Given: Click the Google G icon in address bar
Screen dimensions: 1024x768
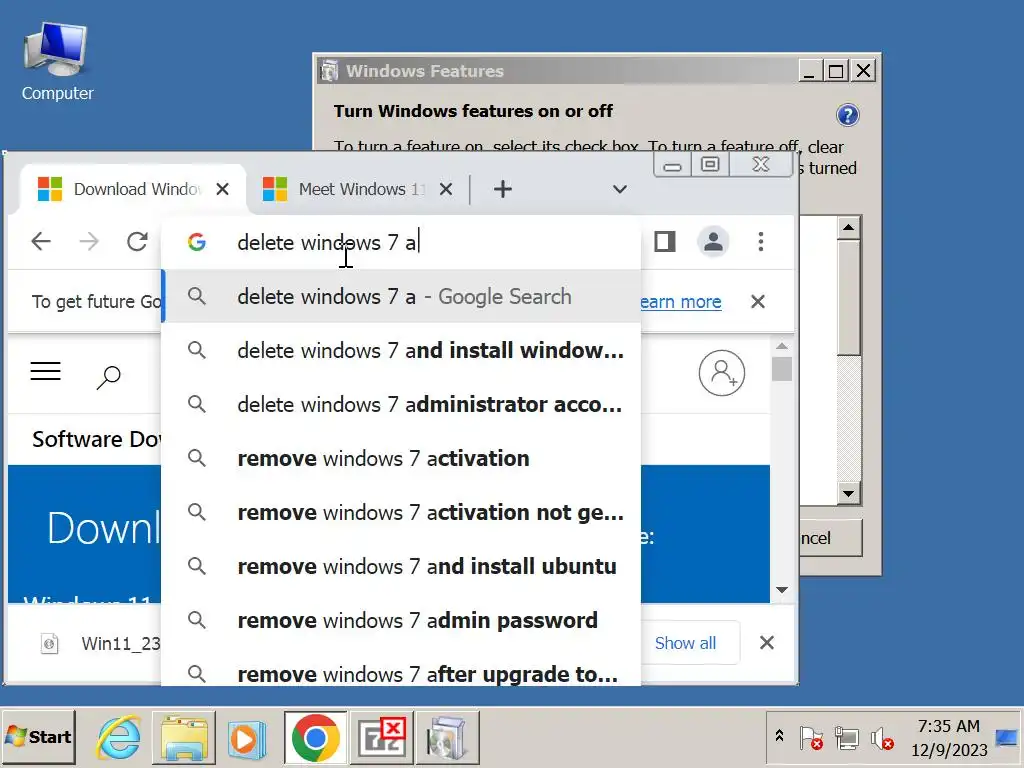Looking at the screenshot, I should click(197, 242).
